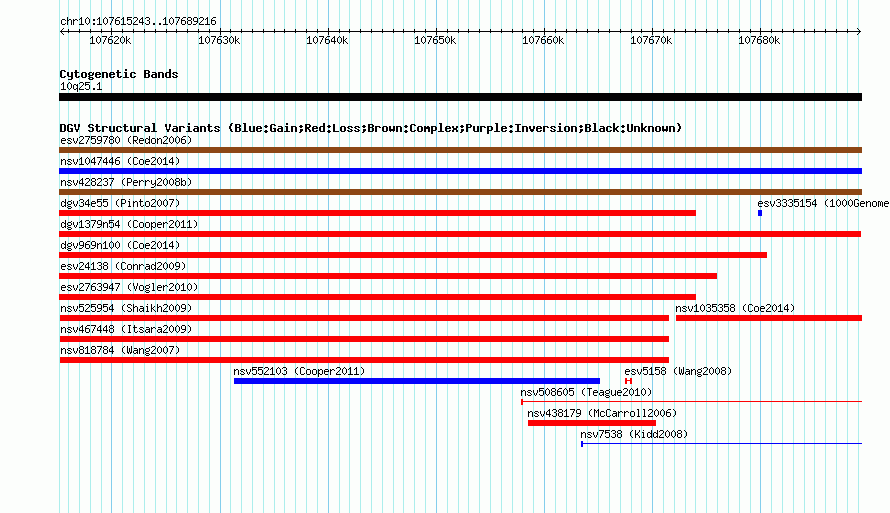The height and width of the screenshot is (513, 890).
Task: Open nsv7538 (Kidd2008) label
Action: (634, 434)
